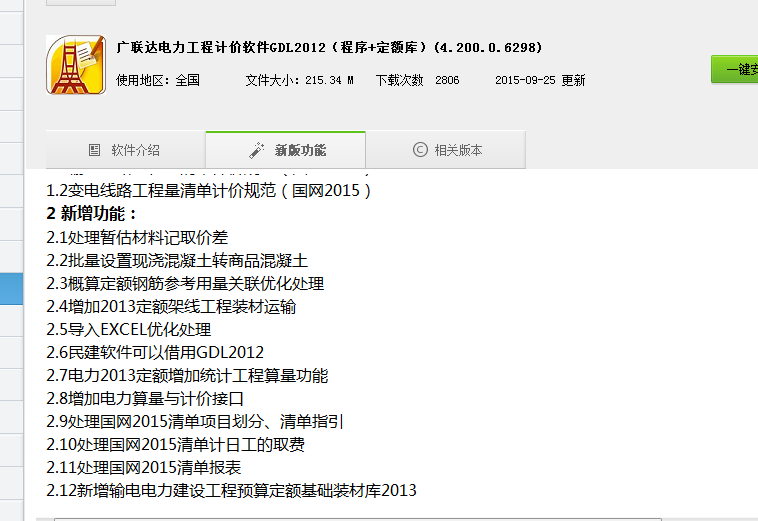Click the 2015-09-25 更新 date
758x521 pixels.
tap(540, 80)
